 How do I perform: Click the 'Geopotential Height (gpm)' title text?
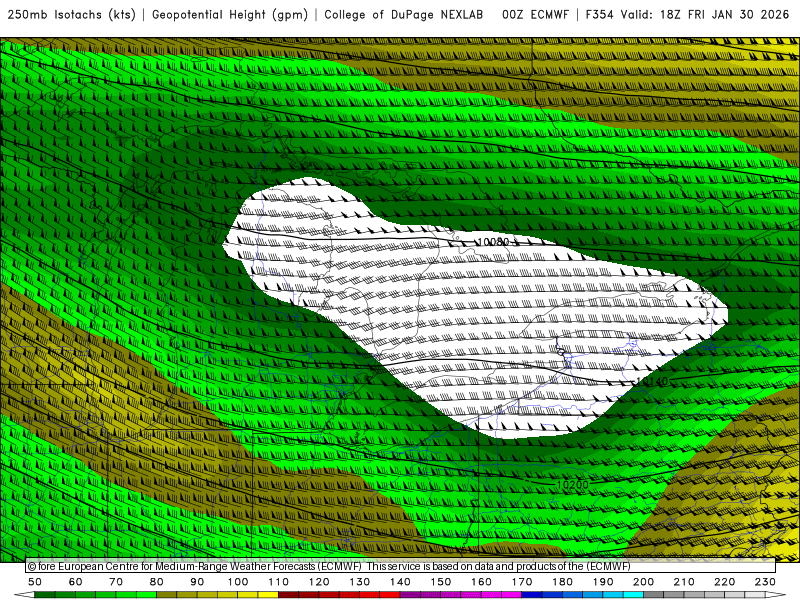tap(230, 15)
